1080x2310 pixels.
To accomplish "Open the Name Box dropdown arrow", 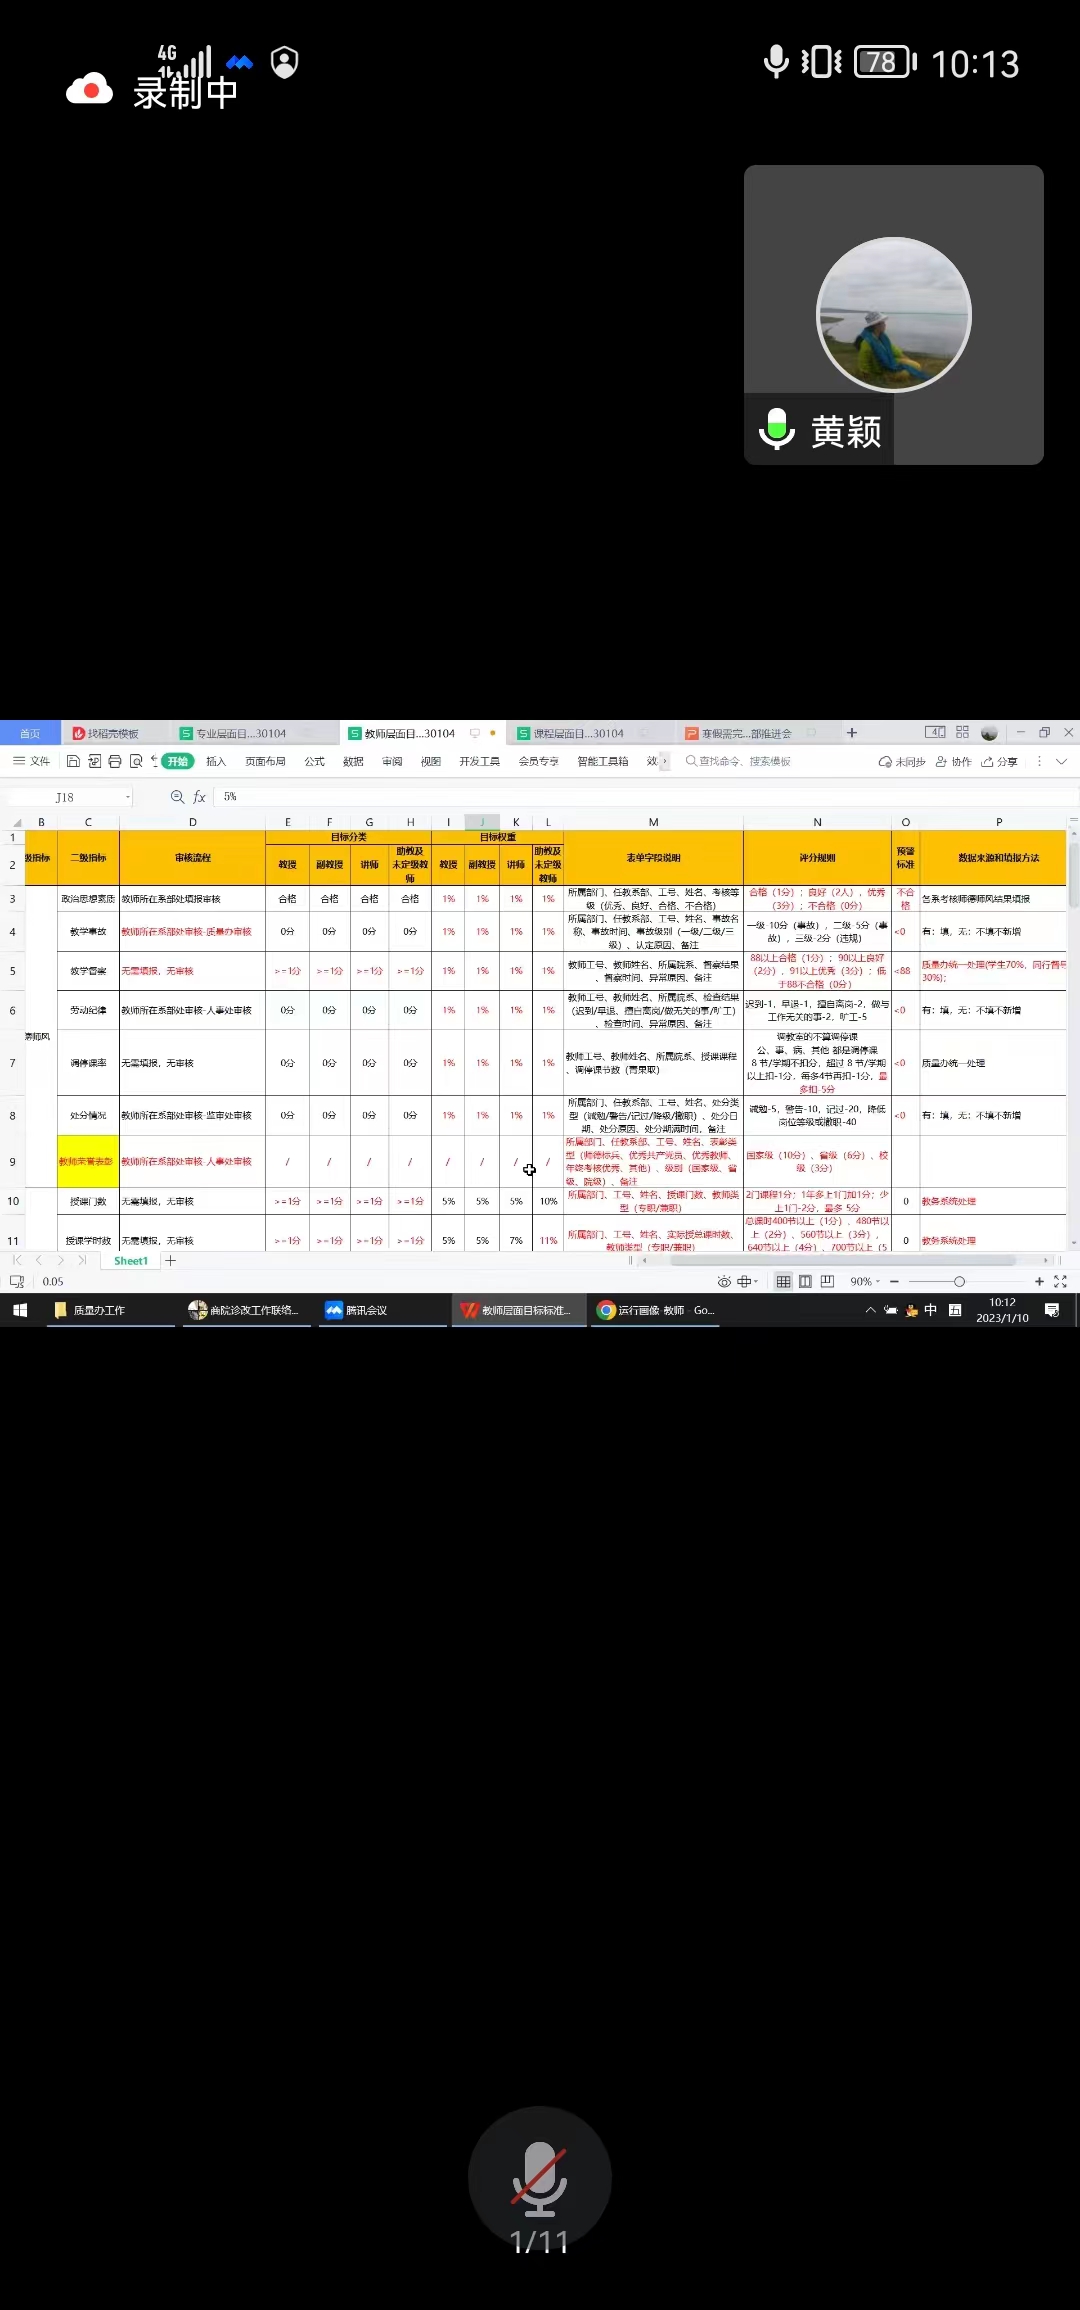I will coord(128,797).
